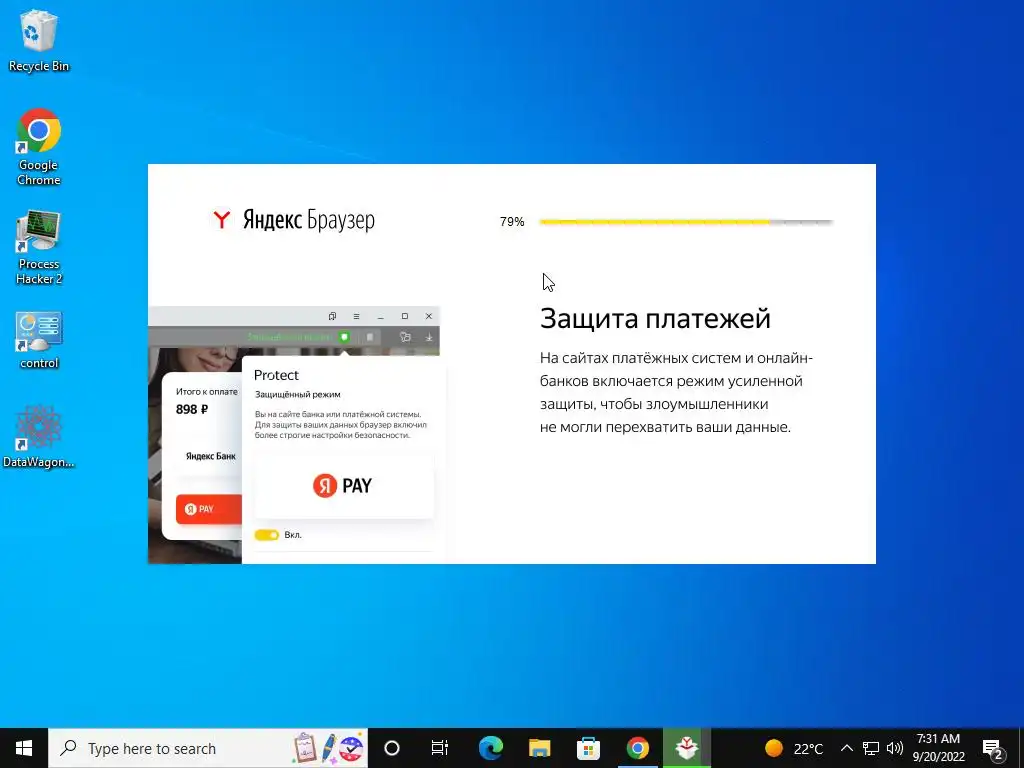The width and height of the screenshot is (1024, 768).
Task: Open Cortana circle icon on the taskbar
Action: (x=392, y=748)
